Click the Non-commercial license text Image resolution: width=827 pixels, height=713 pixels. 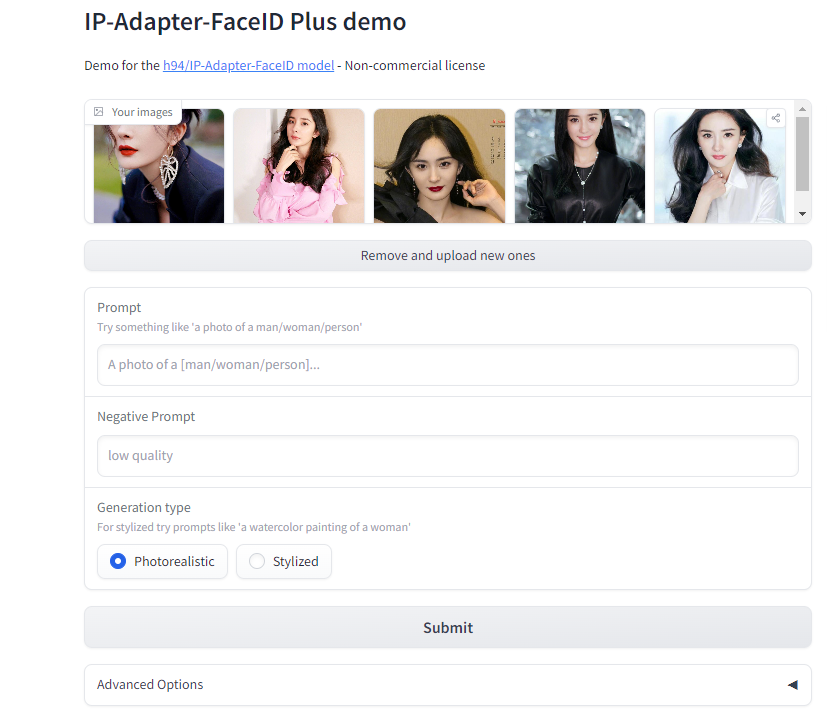[x=415, y=65]
